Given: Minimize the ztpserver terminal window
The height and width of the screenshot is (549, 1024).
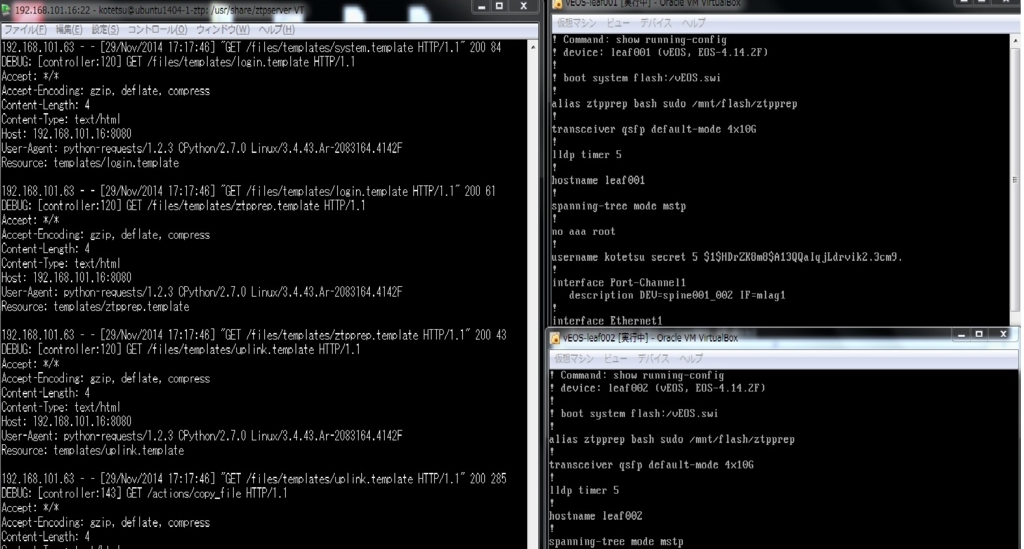Looking at the screenshot, I should click(x=481, y=6).
